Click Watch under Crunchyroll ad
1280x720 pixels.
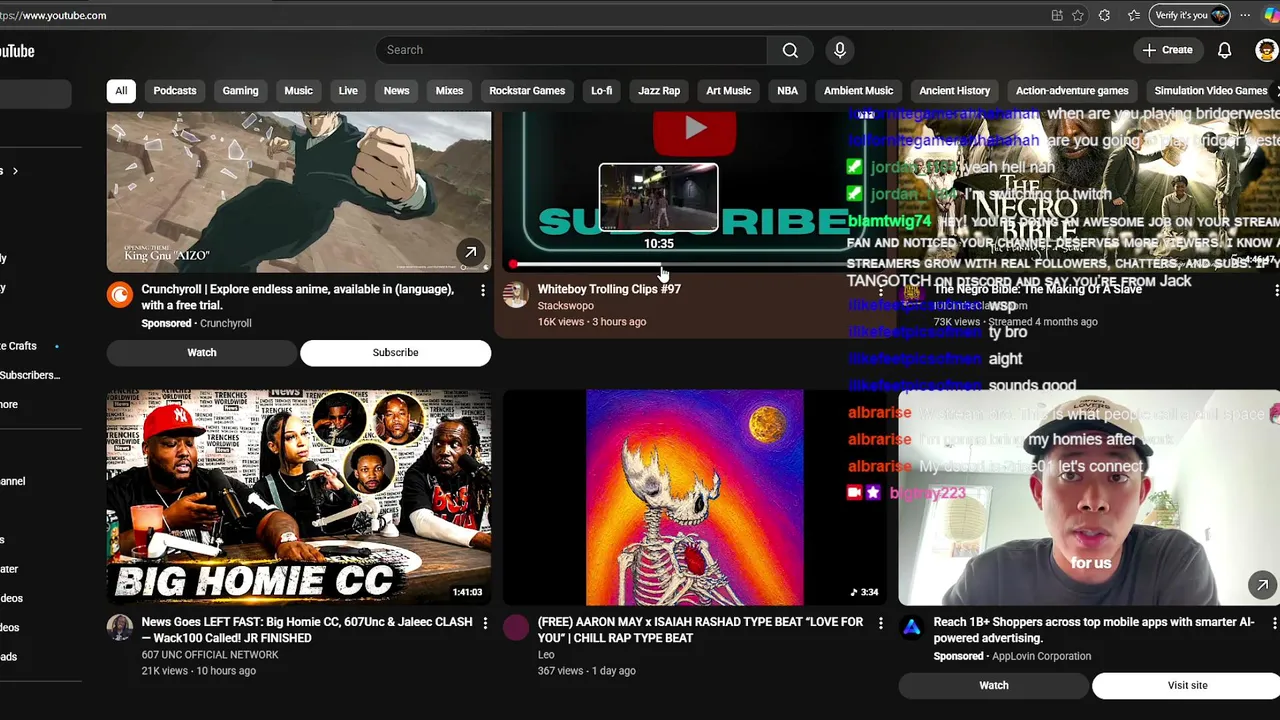pos(202,352)
